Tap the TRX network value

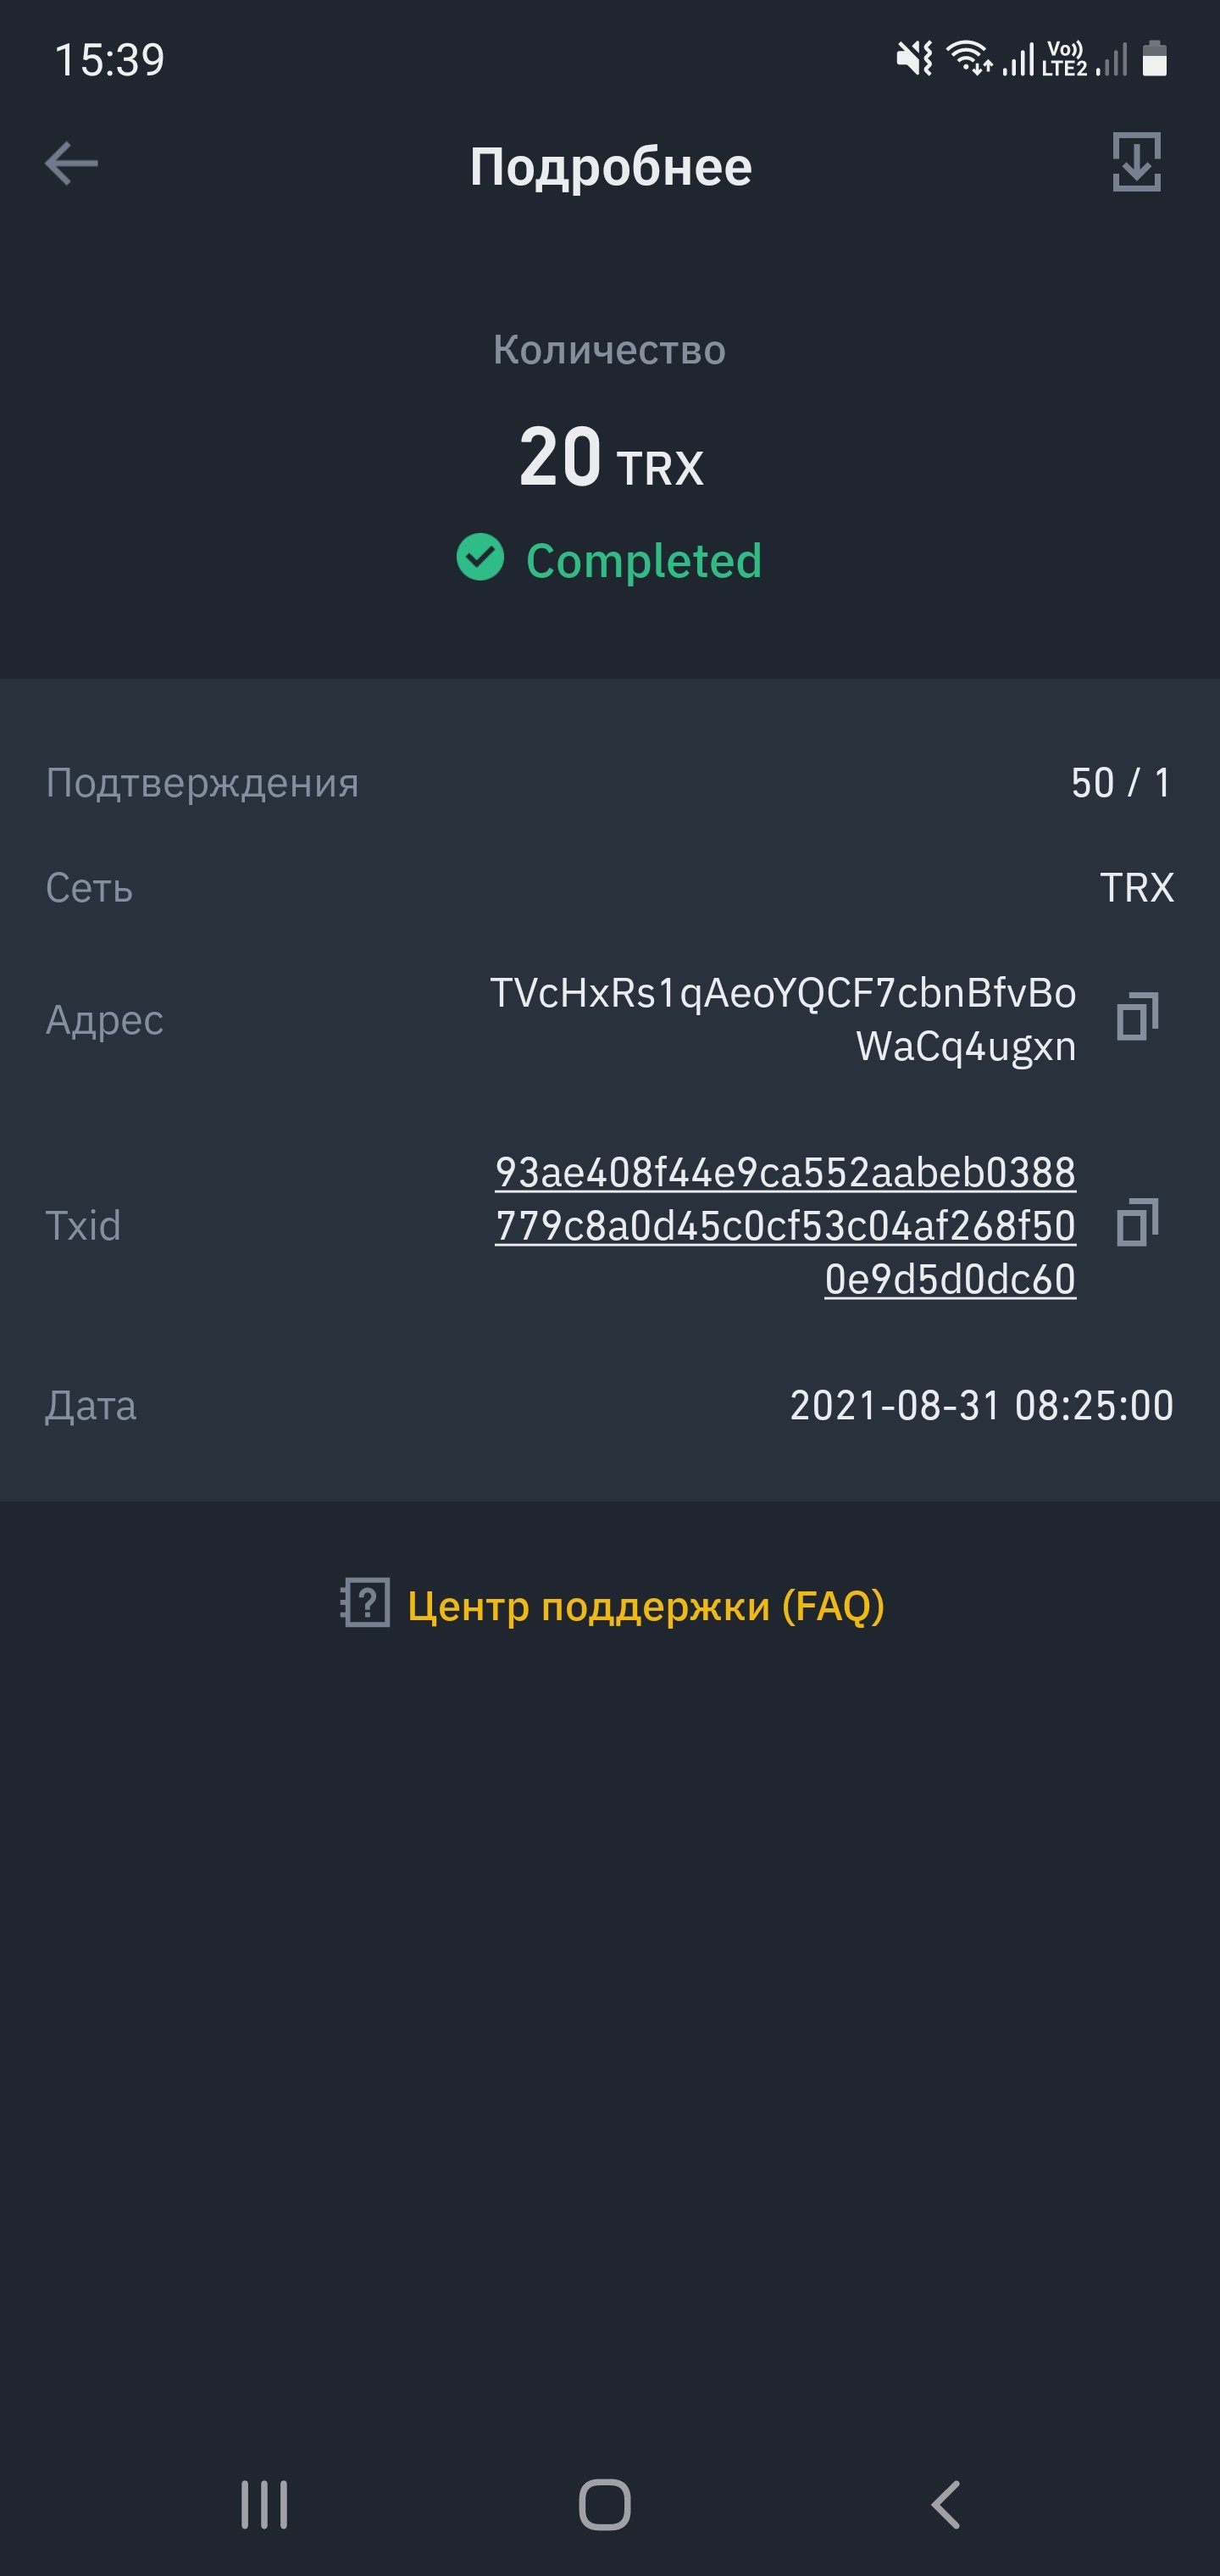tap(1137, 888)
